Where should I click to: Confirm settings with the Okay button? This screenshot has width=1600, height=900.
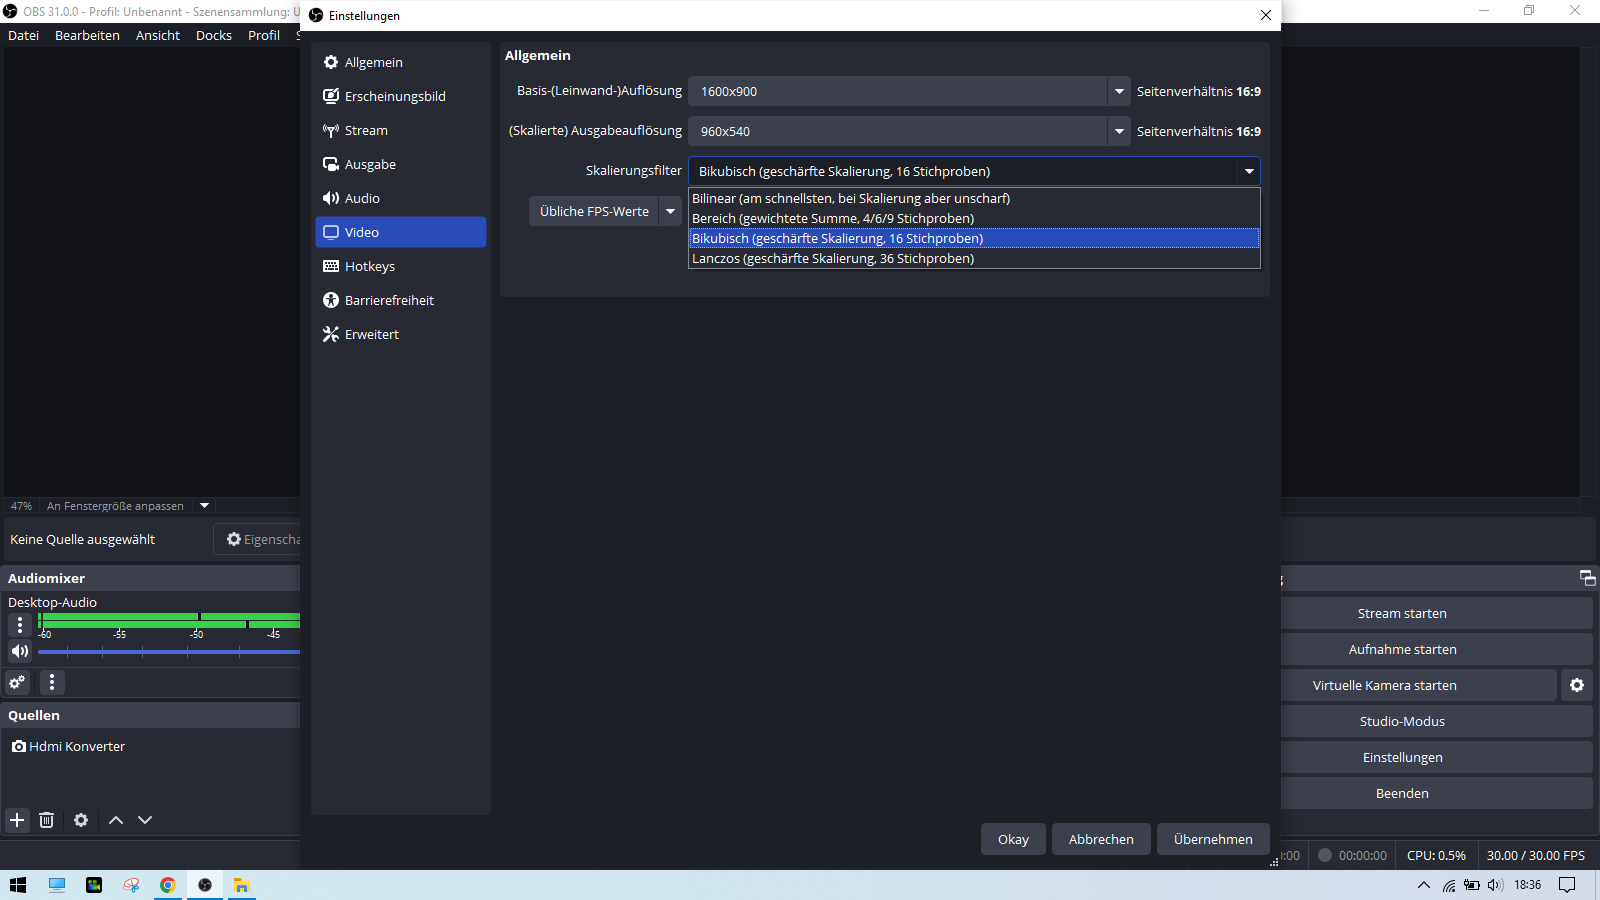pos(1013,839)
